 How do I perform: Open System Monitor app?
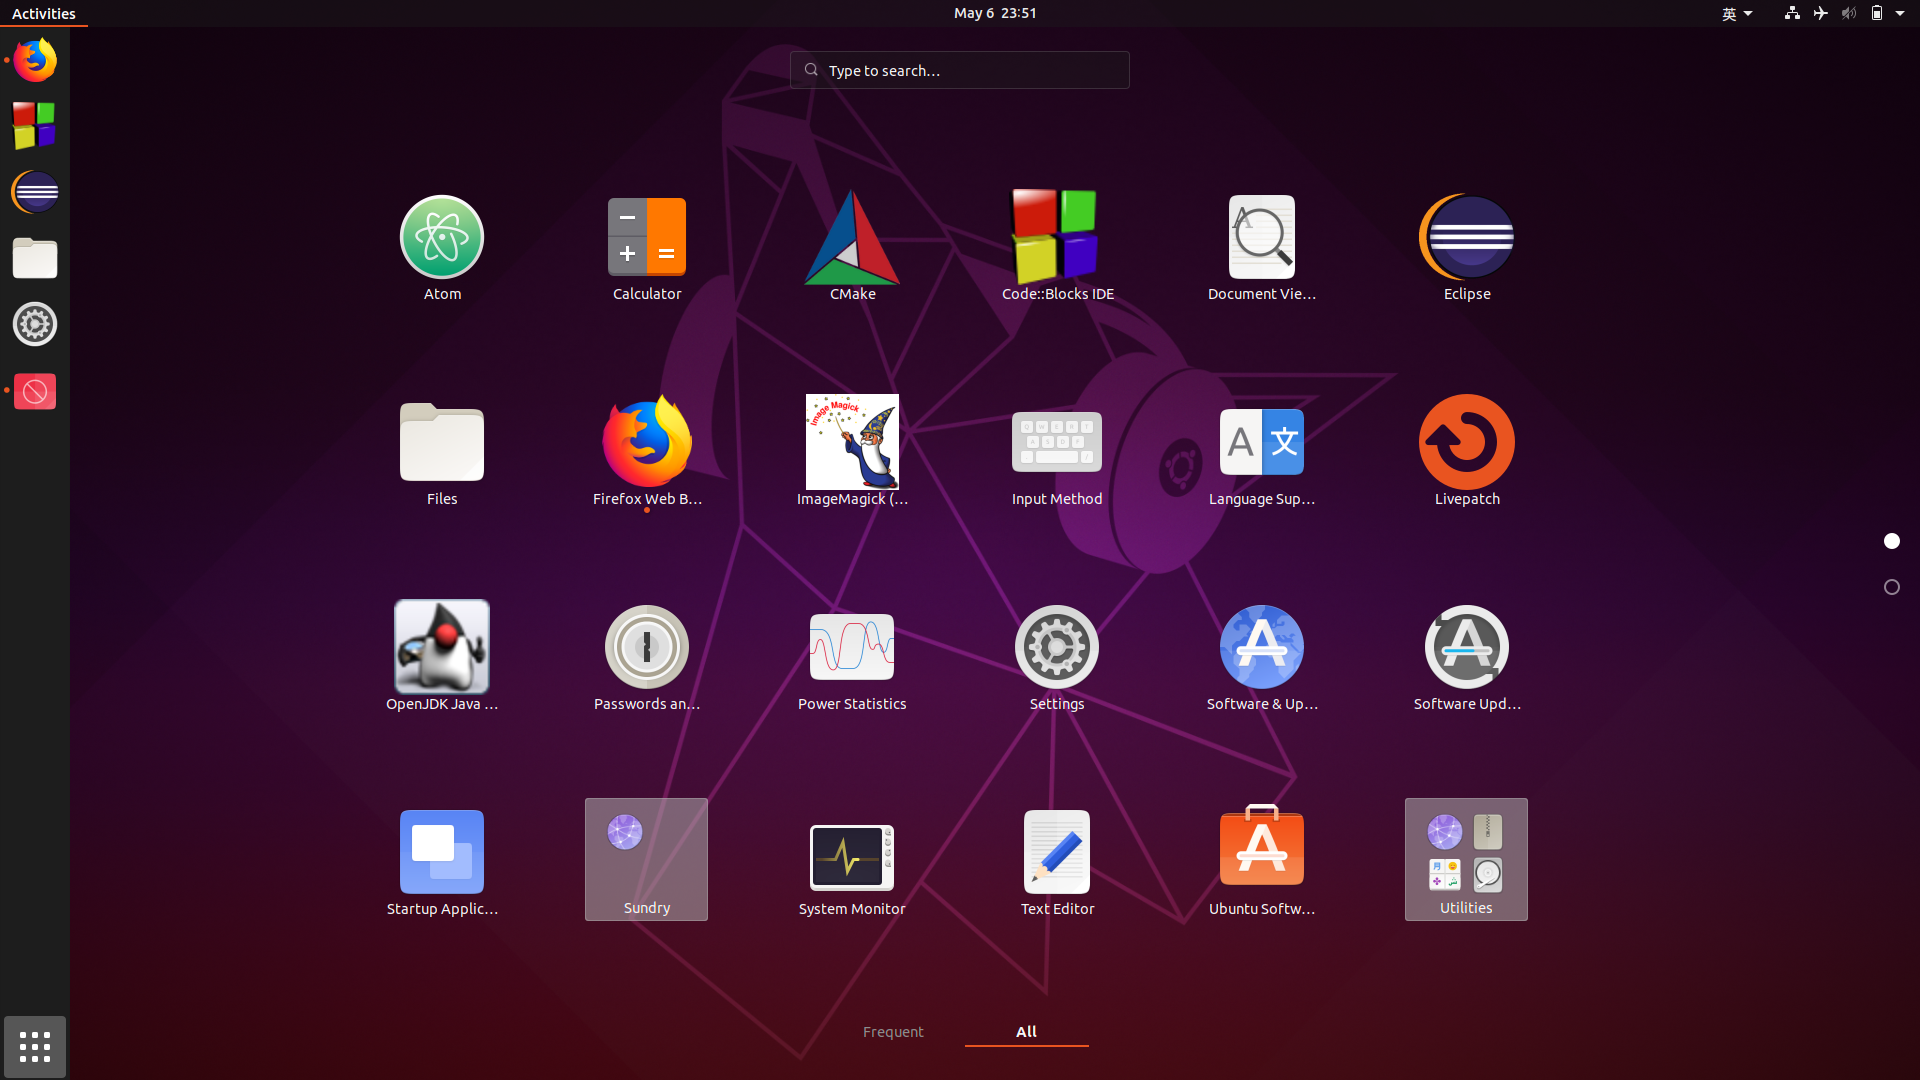(x=852, y=863)
